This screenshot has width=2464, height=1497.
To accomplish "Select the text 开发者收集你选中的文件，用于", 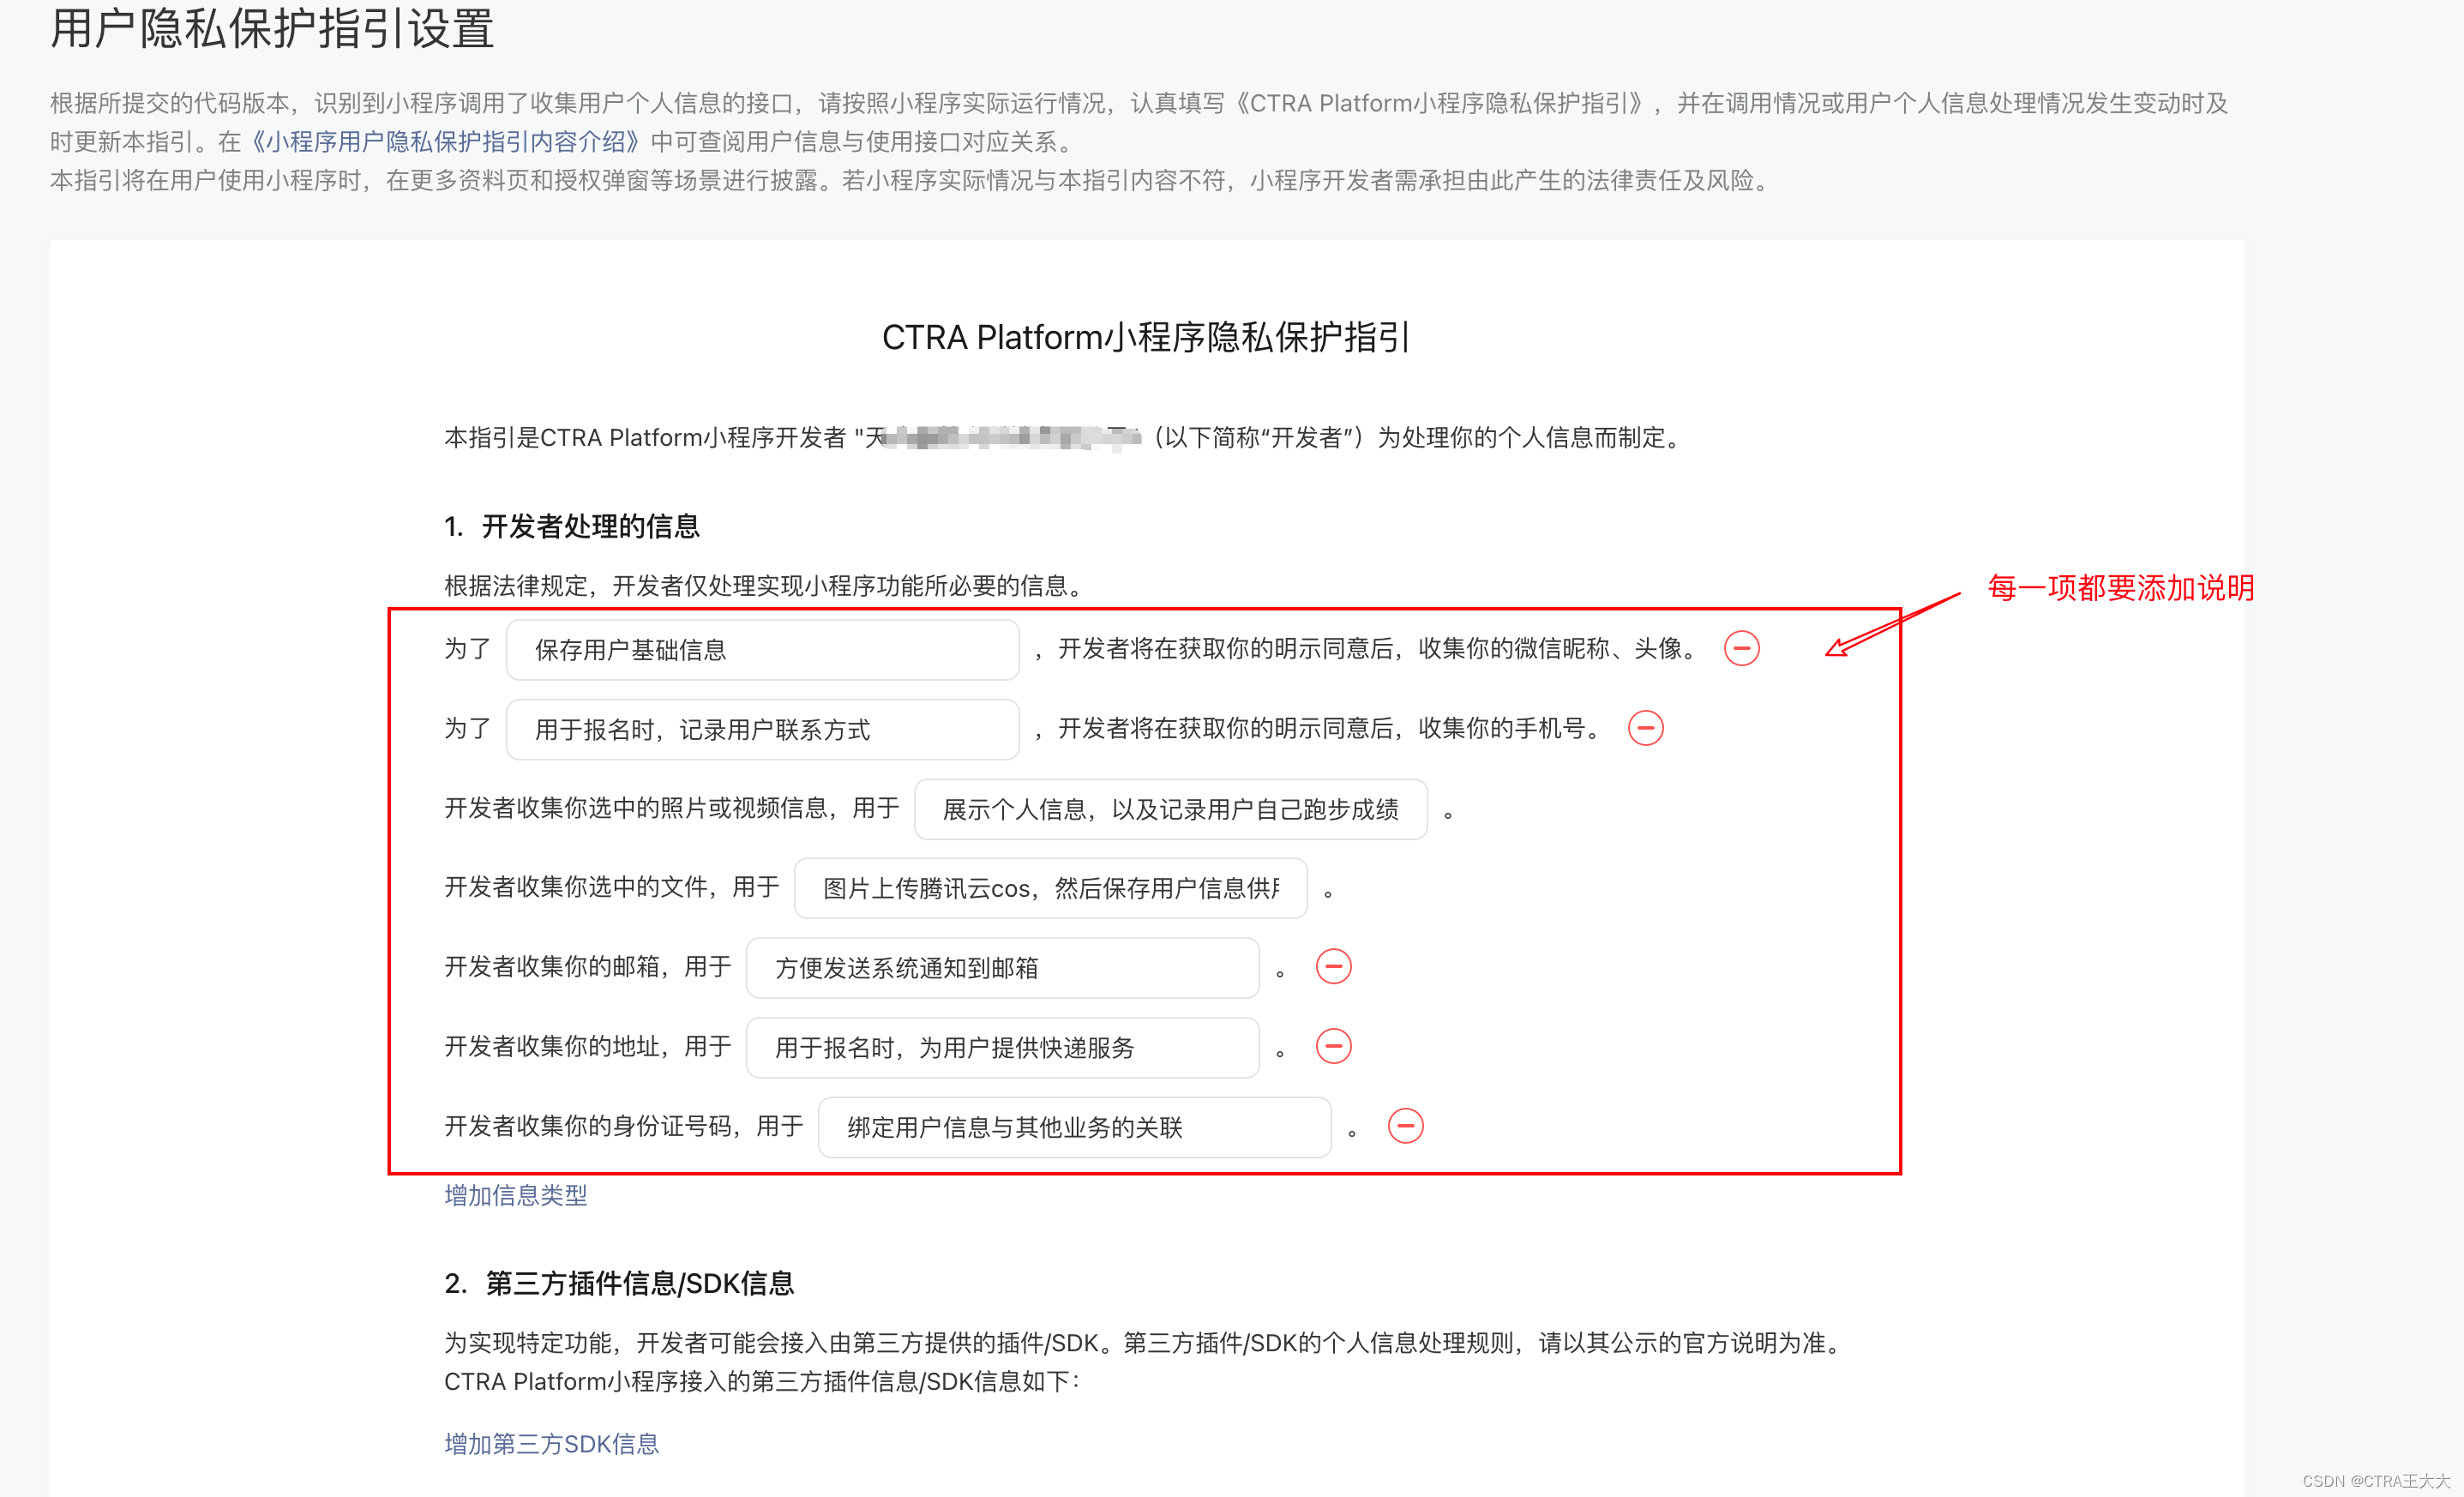I will click(612, 887).
